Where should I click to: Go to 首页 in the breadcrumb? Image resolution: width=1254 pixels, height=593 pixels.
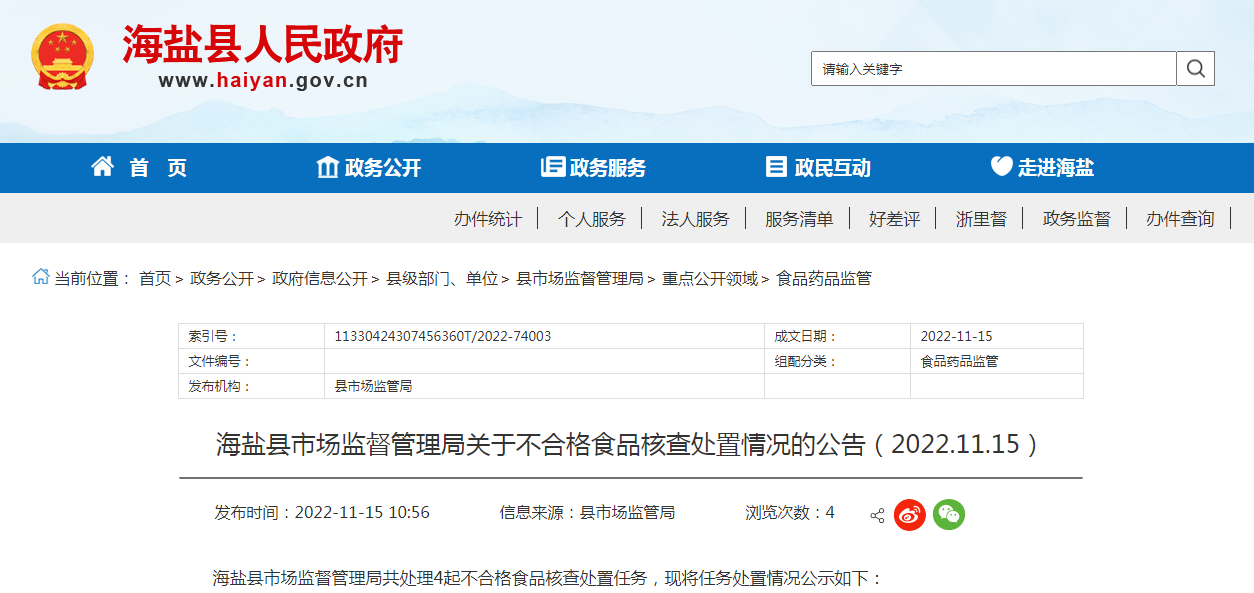pos(155,279)
